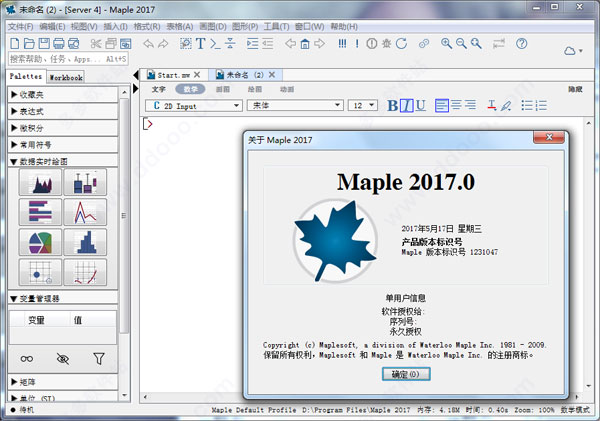Create a new document with the toolbar icon
This screenshot has width=600, height=421.
(x=15, y=43)
